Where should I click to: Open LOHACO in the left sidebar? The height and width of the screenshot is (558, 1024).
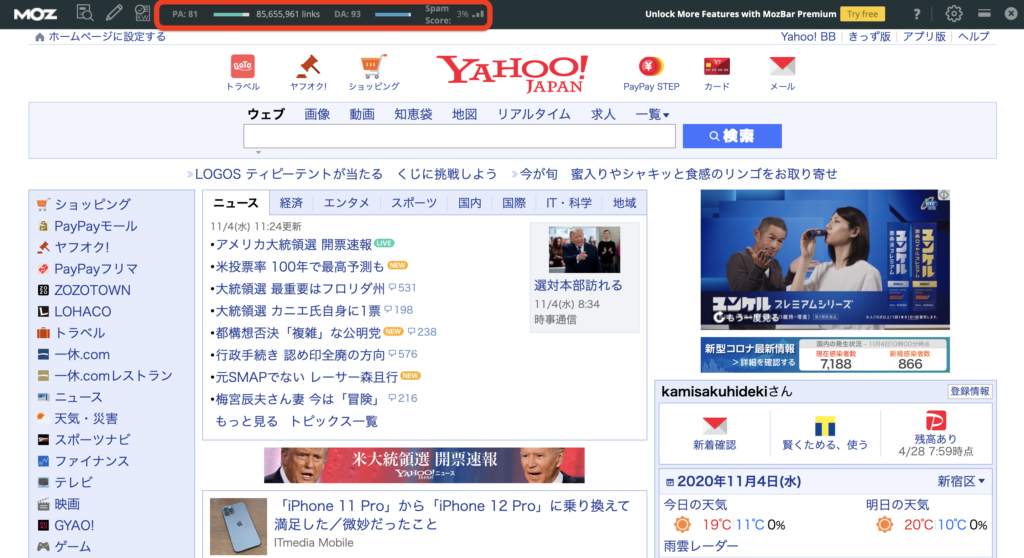coord(82,312)
